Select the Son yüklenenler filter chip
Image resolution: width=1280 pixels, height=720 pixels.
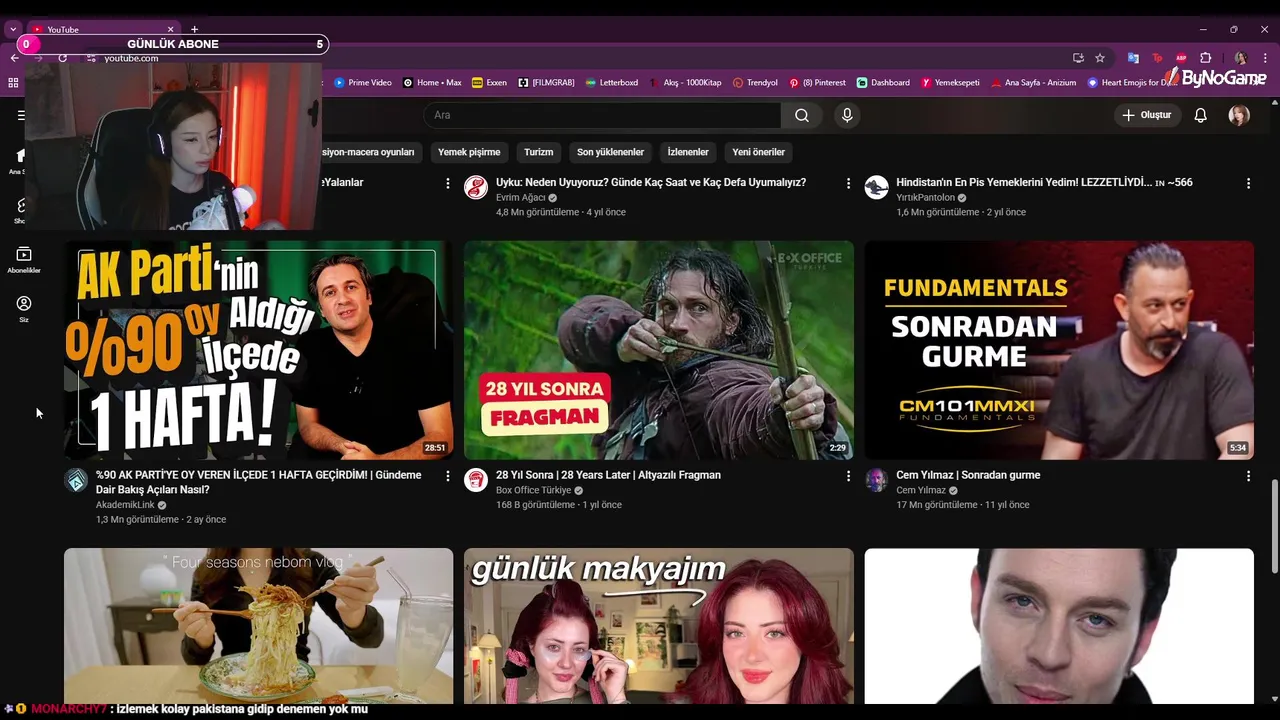click(x=610, y=152)
